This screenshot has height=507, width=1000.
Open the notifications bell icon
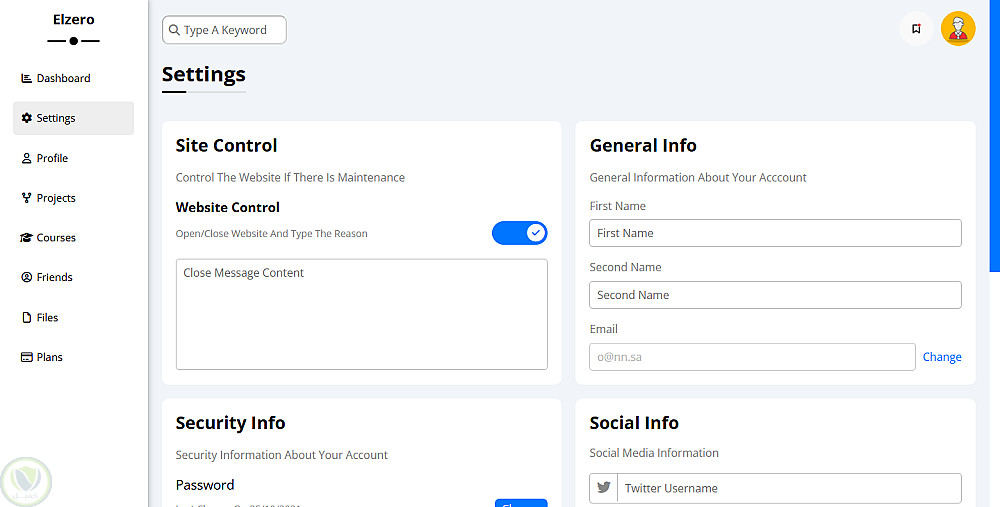916,29
